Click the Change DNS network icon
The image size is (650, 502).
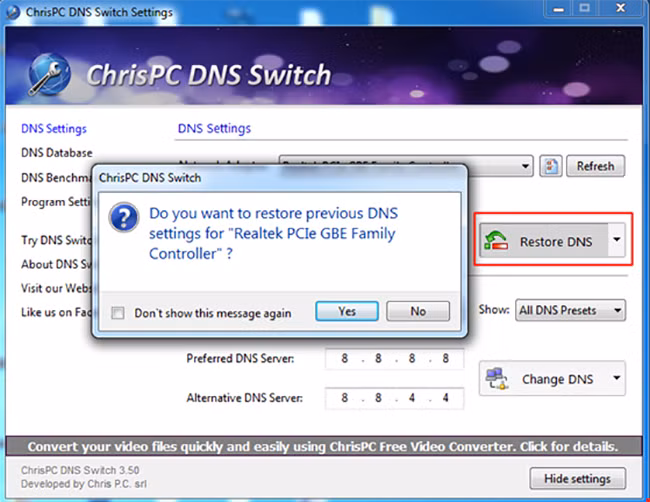coord(496,379)
